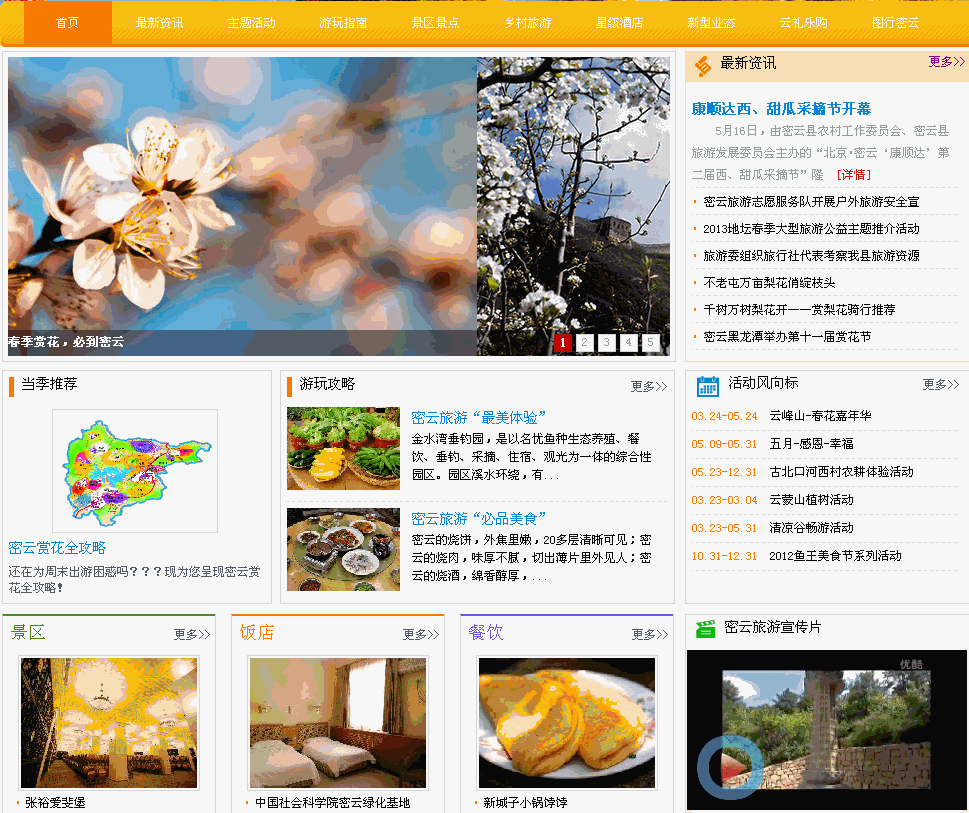The height and width of the screenshot is (813, 969).
Task: Open 云峰山-春花嘉年华 activity link
Action: (820, 416)
